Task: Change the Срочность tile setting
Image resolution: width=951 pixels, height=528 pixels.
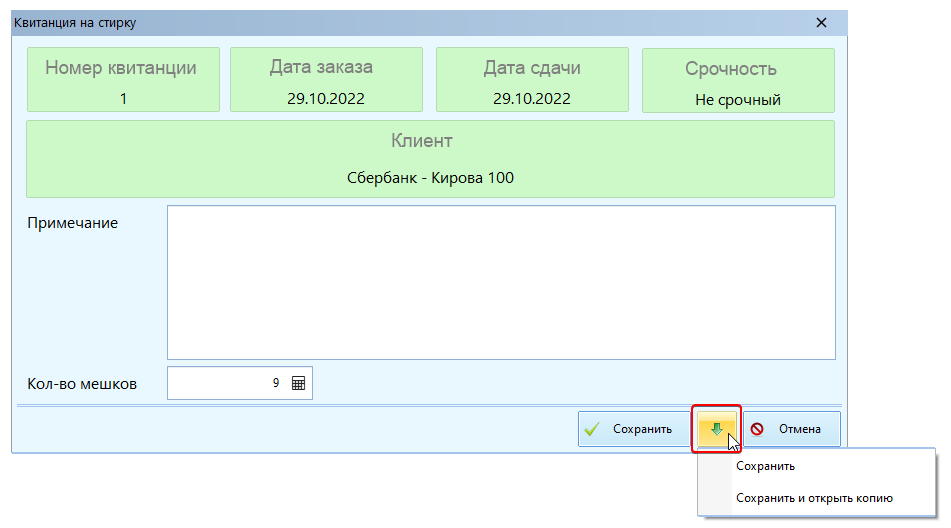Action: (737, 80)
